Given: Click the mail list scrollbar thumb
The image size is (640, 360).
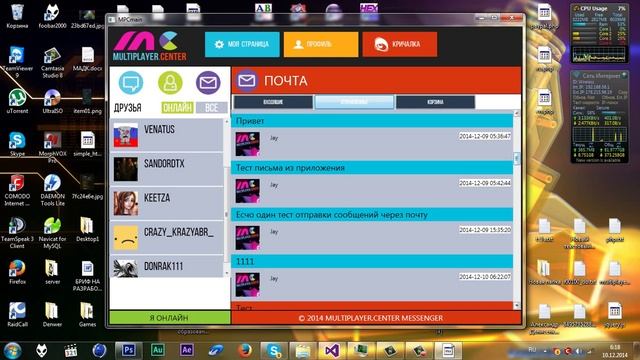Looking at the screenshot, I should [517, 158].
